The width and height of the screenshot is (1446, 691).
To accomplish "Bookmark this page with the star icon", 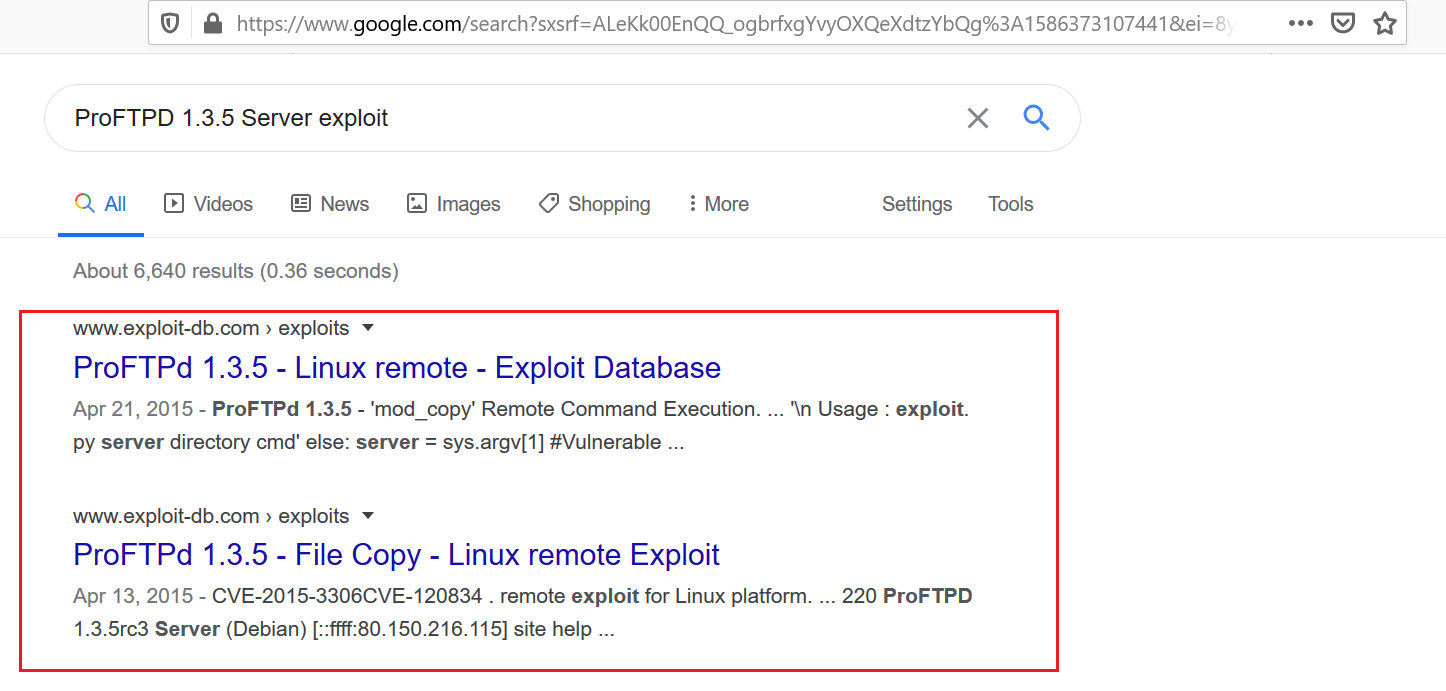I will pos(1385,24).
